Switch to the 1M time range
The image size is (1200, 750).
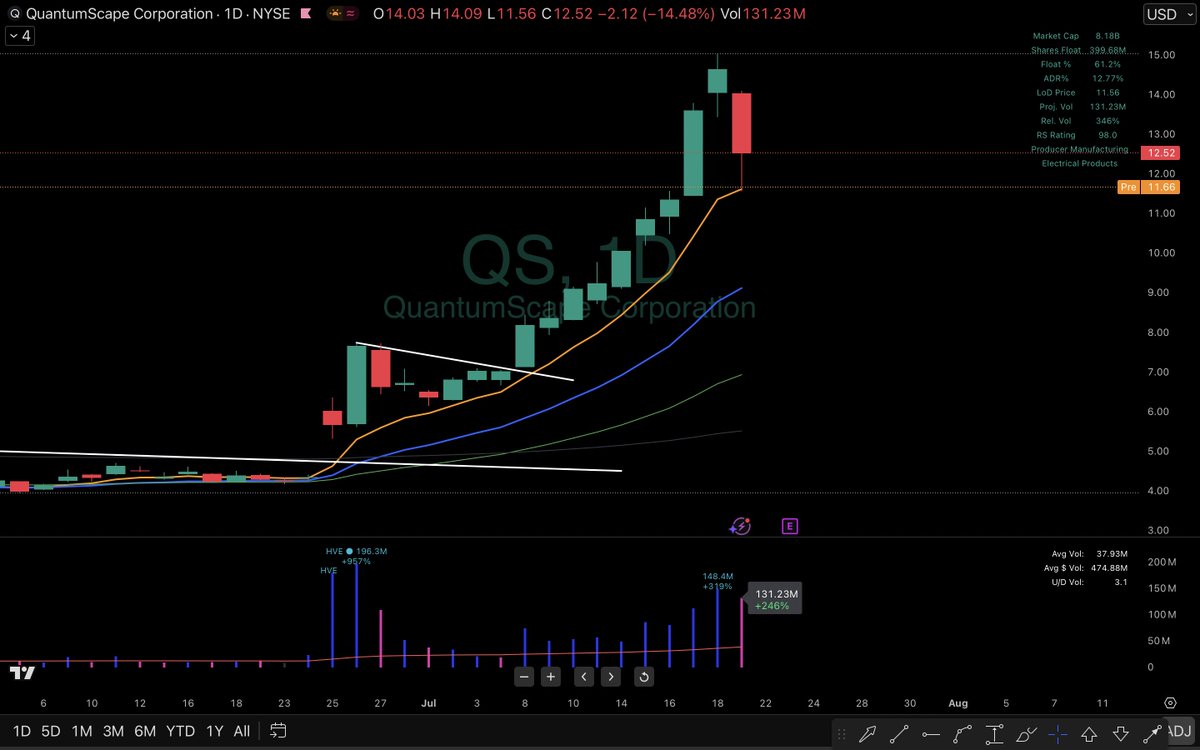click(82, 731)
